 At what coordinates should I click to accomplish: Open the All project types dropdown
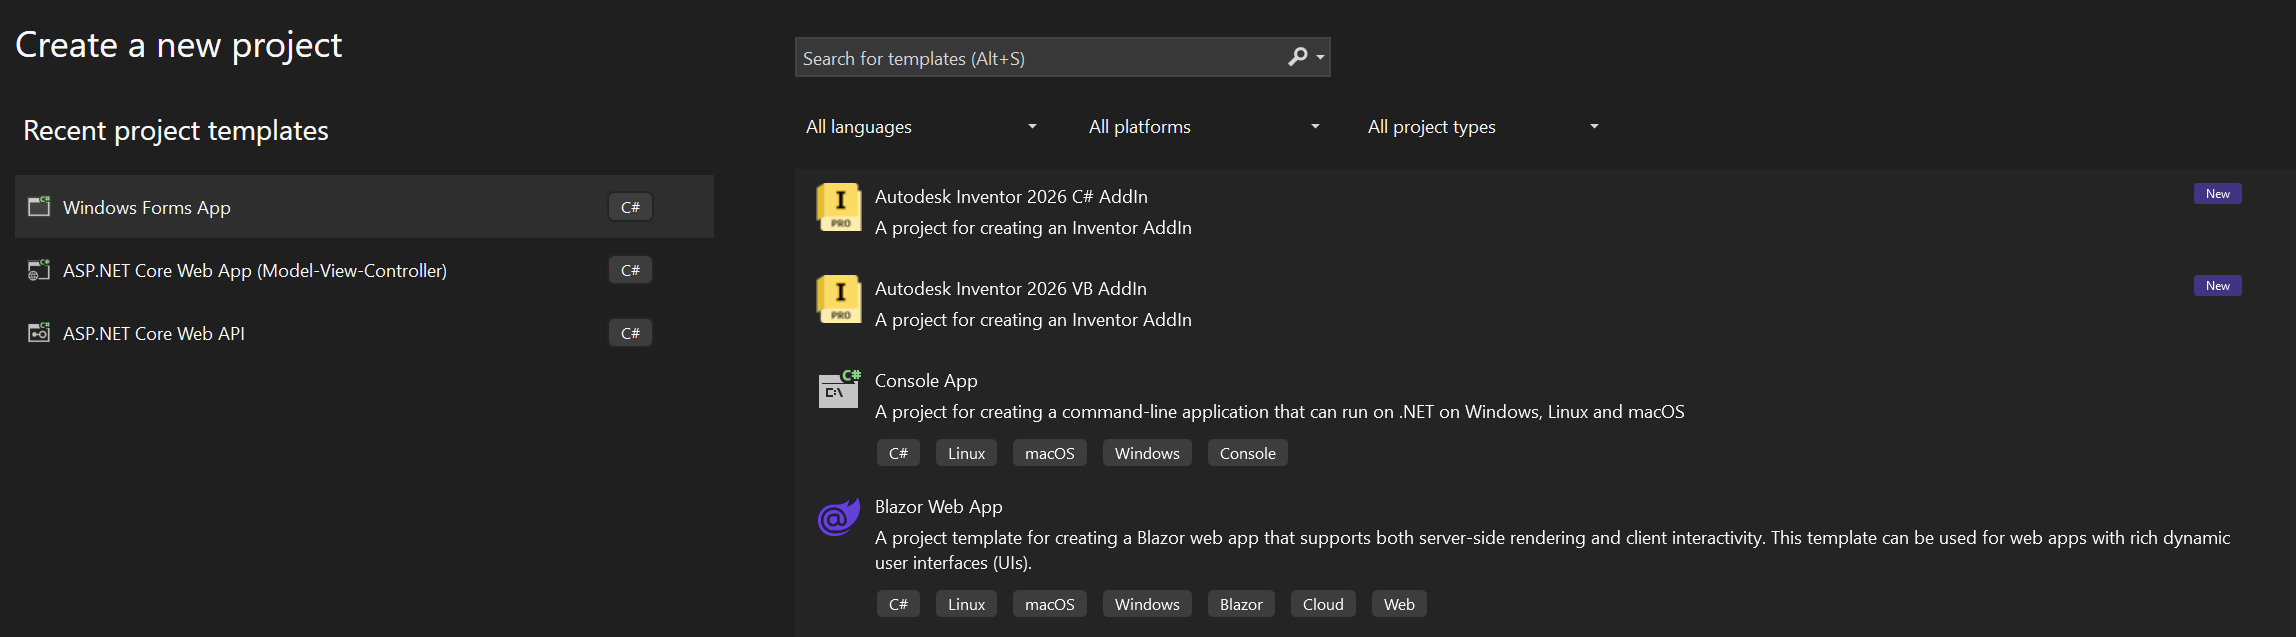pyautogui.click(x=1482, y=127)
